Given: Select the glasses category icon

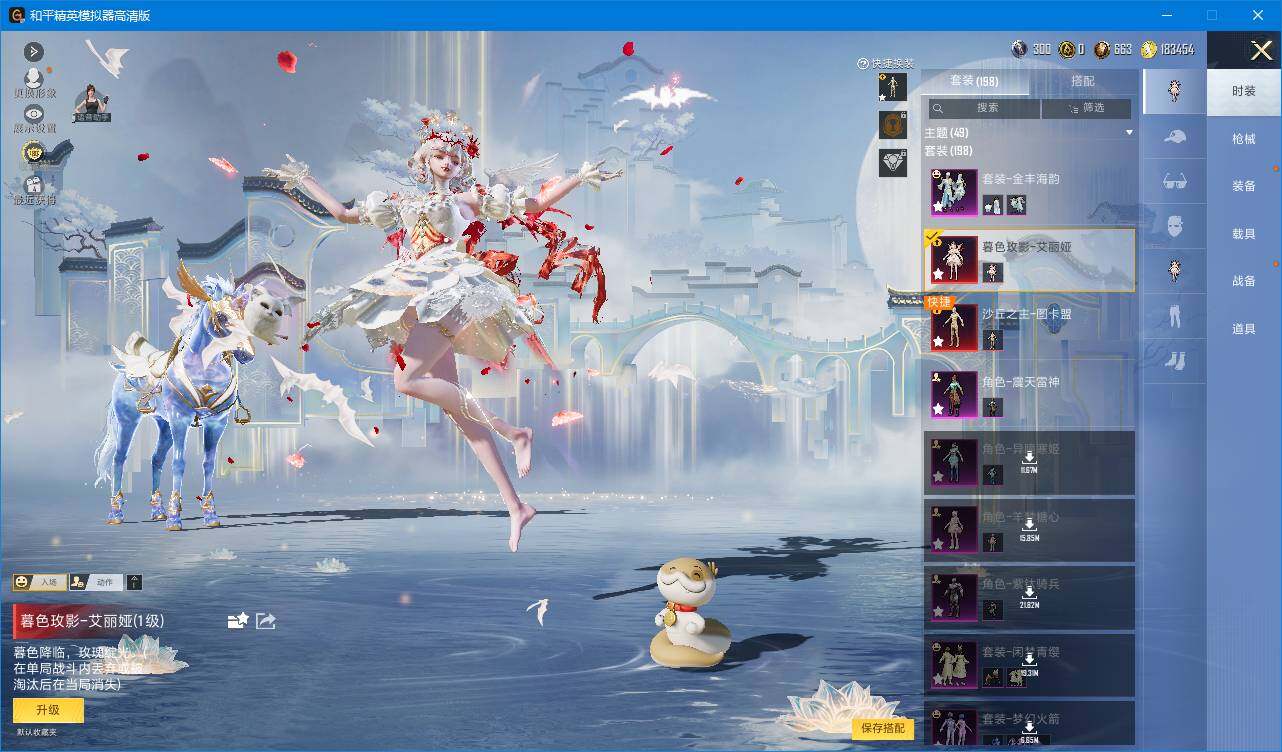Looking at the screenshot, I should pyautogui.click(x=1174, y=181).
